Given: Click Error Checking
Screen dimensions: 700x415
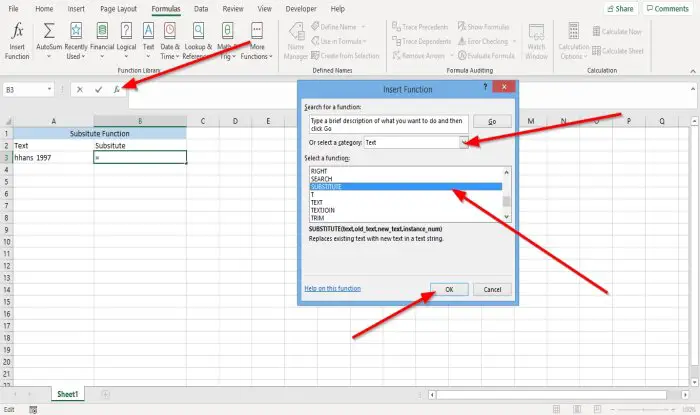Looking at the screenshot, I should 483,41.
